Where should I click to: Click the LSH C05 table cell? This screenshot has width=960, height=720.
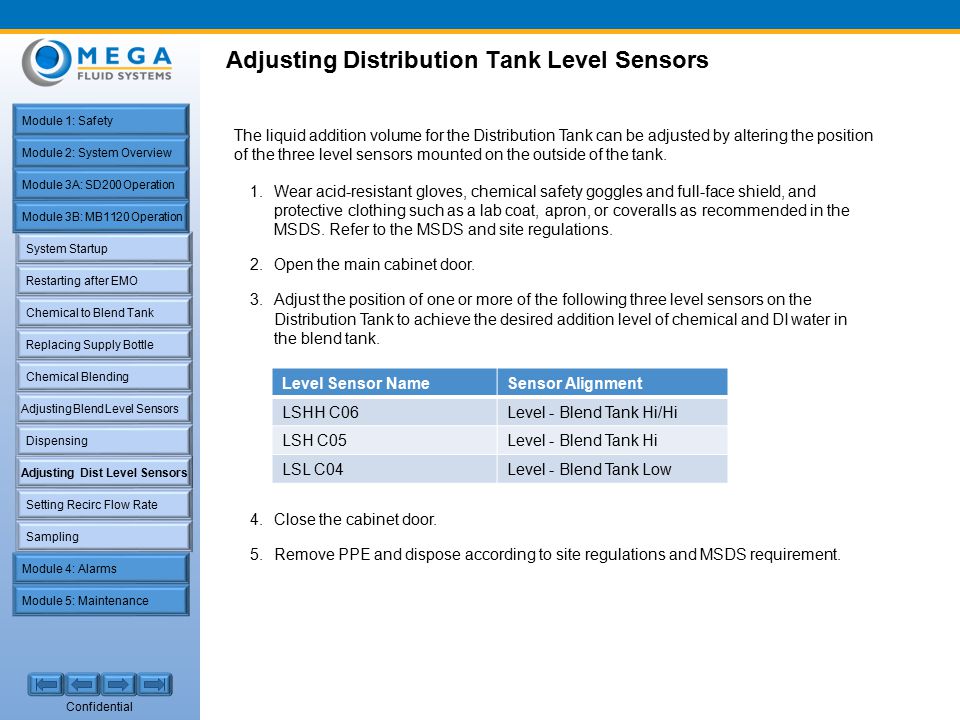[384, 440]
